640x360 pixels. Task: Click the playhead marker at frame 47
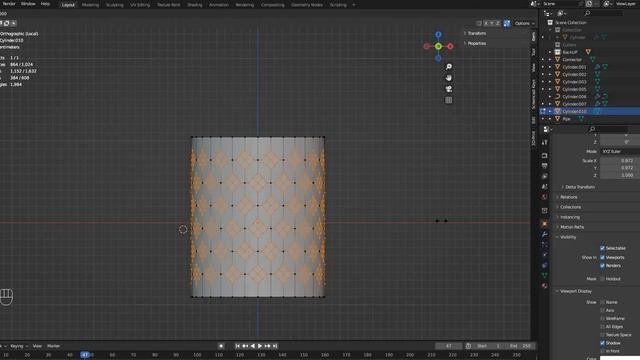(85, 355)
